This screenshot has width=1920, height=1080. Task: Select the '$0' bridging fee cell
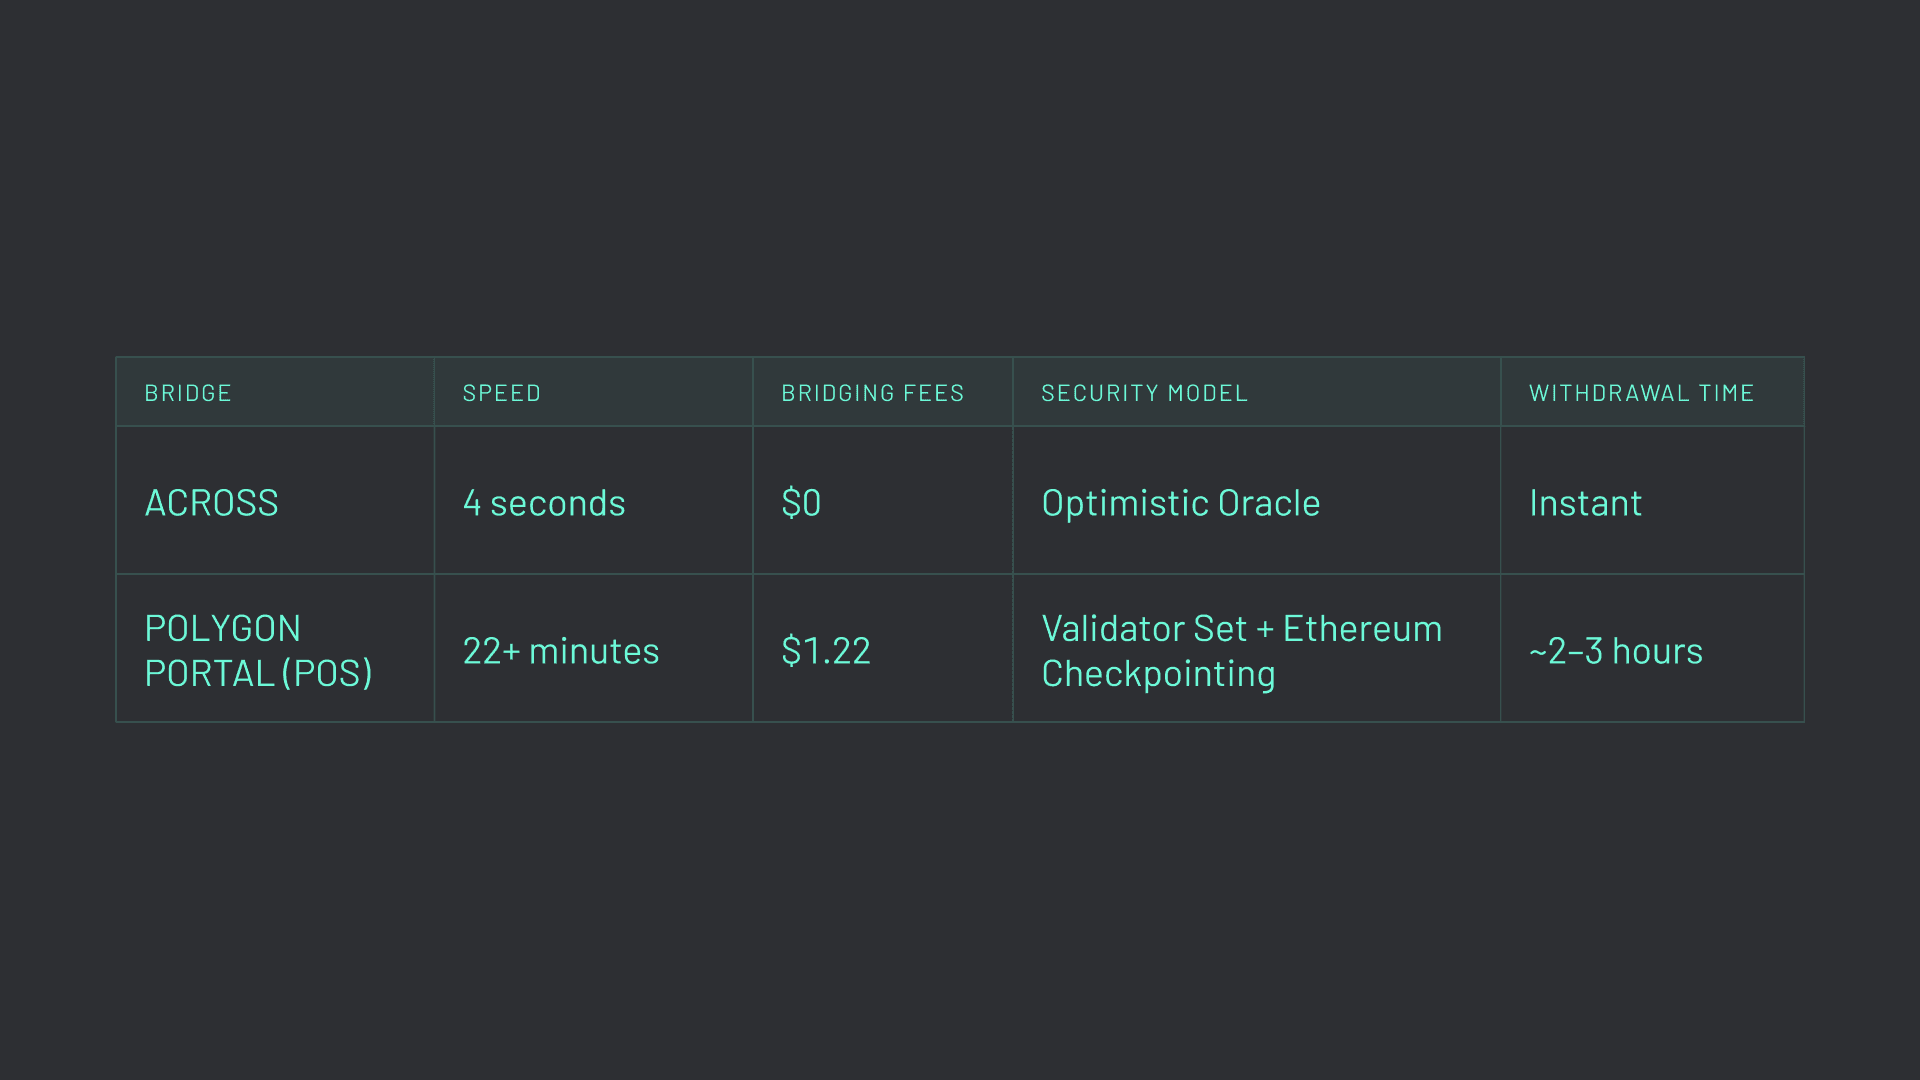pyautogui.click(x=801, y=502)
